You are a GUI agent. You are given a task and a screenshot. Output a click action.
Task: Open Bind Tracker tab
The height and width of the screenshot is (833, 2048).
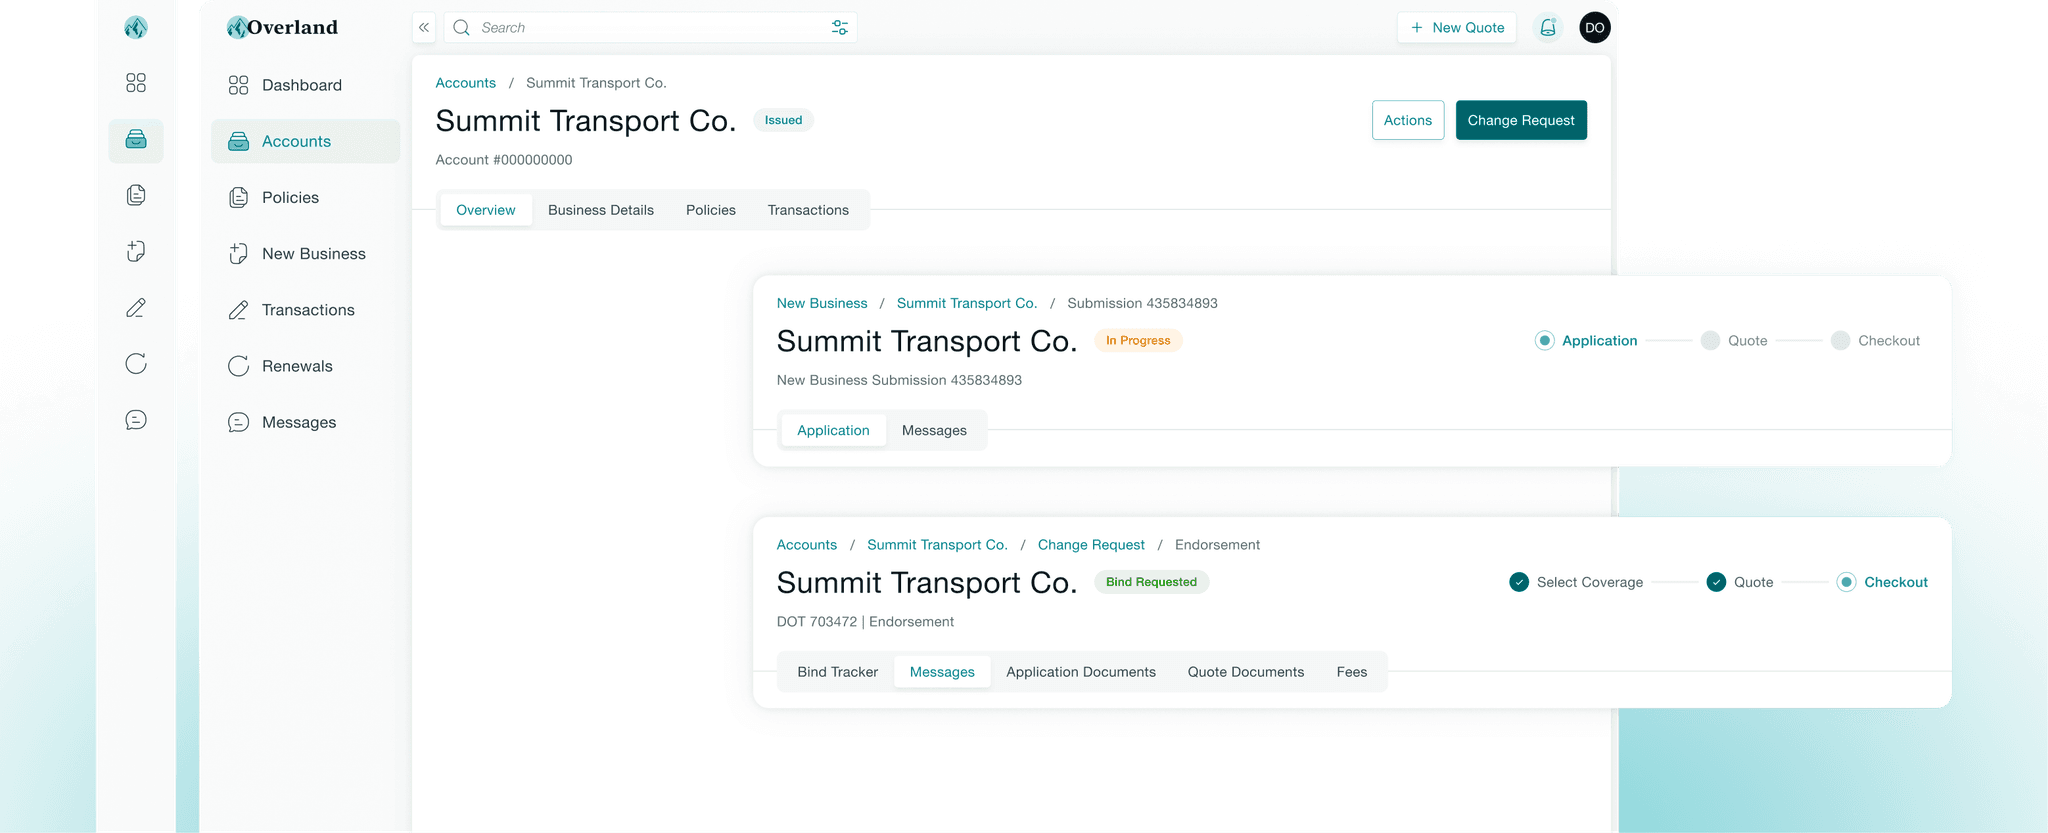coord(838,672)
